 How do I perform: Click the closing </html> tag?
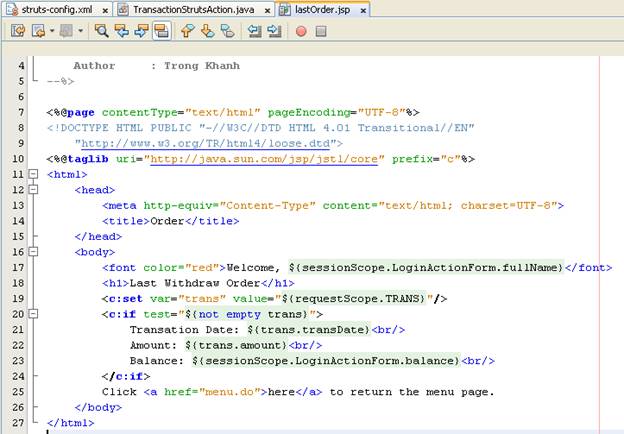tap(70, 423)
